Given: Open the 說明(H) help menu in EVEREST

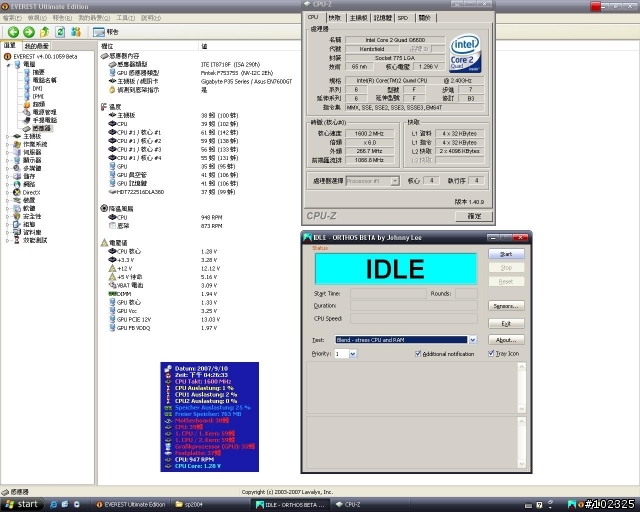Looking at the screenshot, I should (151, 18).
